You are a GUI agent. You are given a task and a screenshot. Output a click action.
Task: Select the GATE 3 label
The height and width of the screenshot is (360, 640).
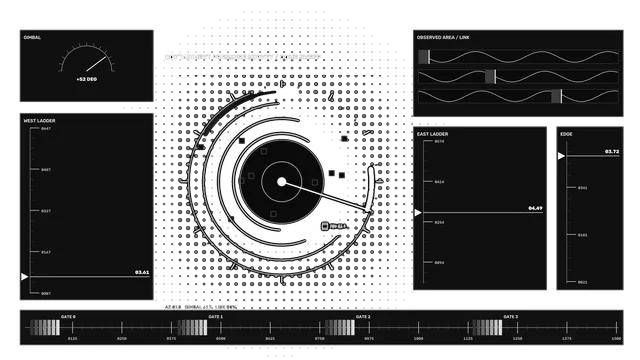tap(510, 317)
